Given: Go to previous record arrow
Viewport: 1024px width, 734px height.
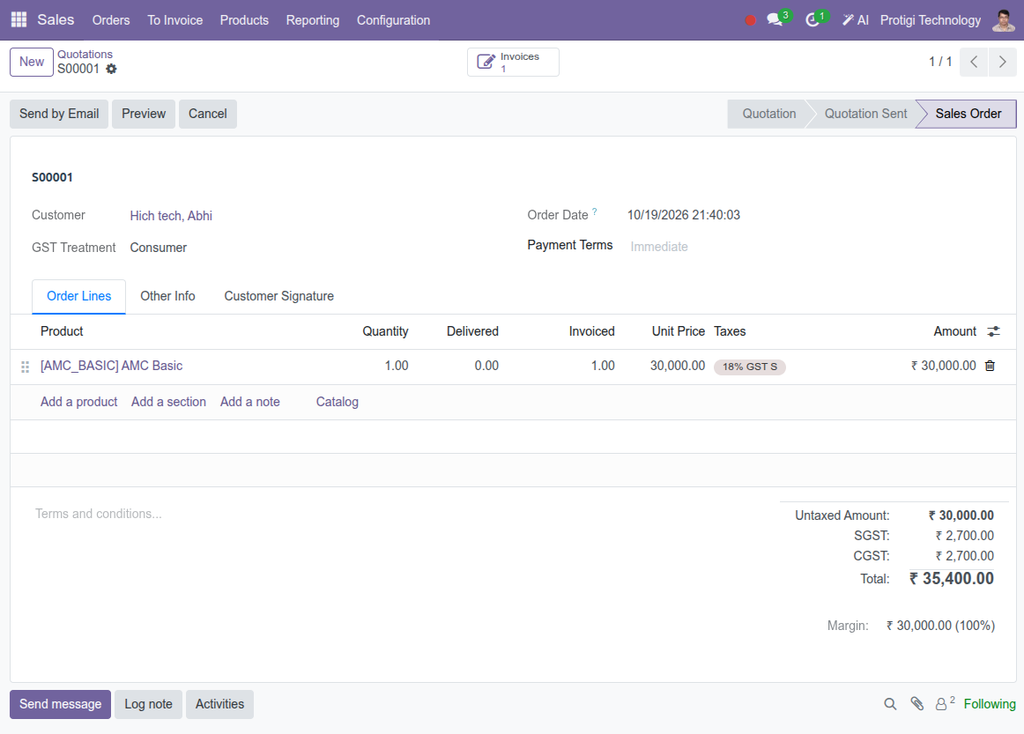Looking at the screenshot, I should (974, 62).
